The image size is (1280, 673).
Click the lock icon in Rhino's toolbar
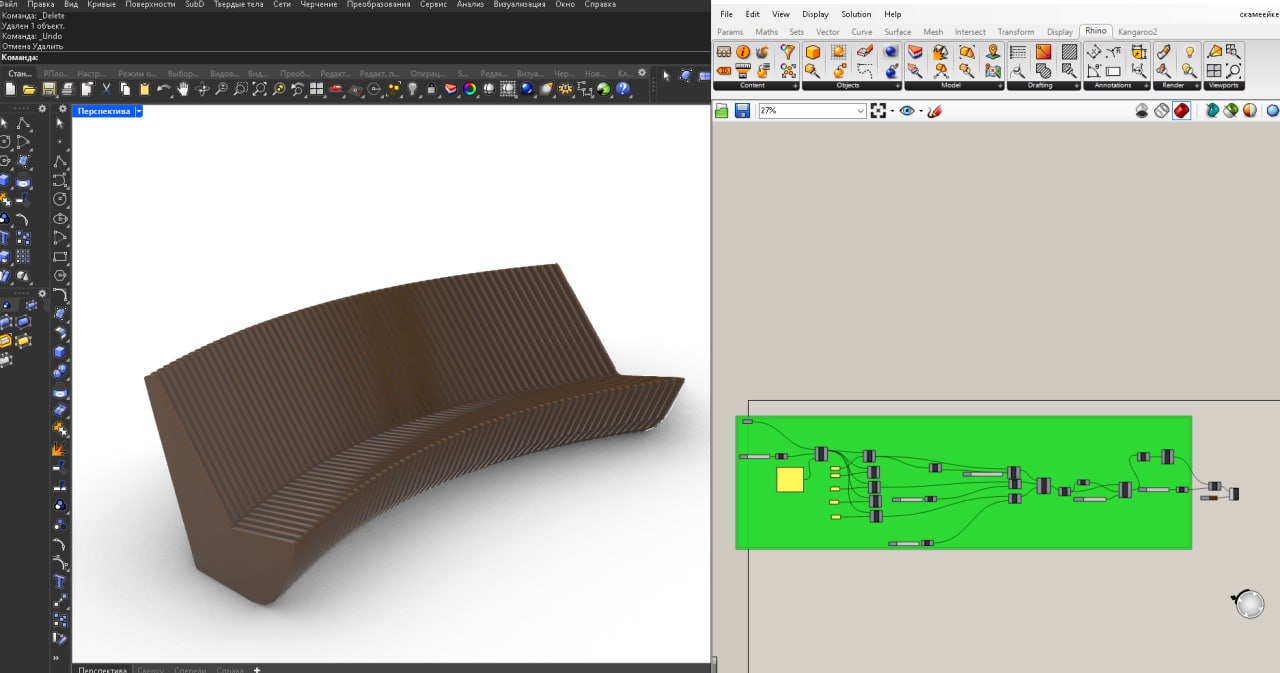pos(431,89)
